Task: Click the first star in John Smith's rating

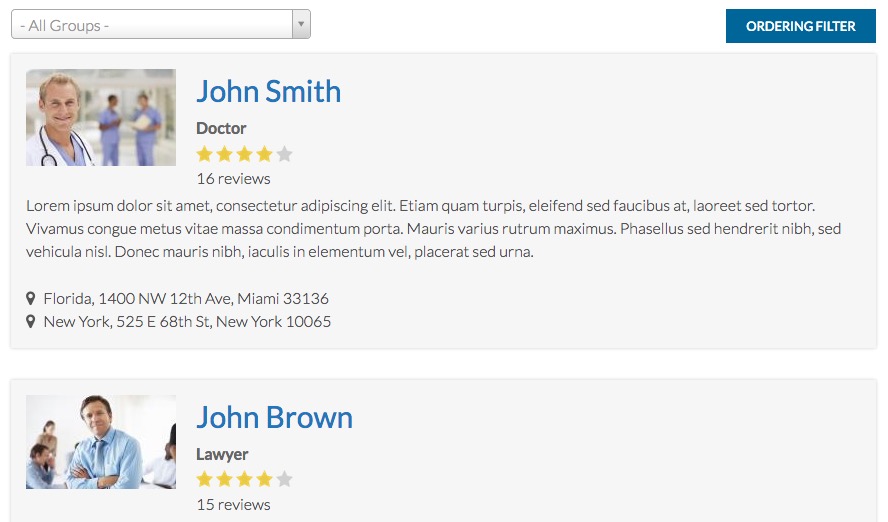Action: pyautogui.click(x=205, y=154)
